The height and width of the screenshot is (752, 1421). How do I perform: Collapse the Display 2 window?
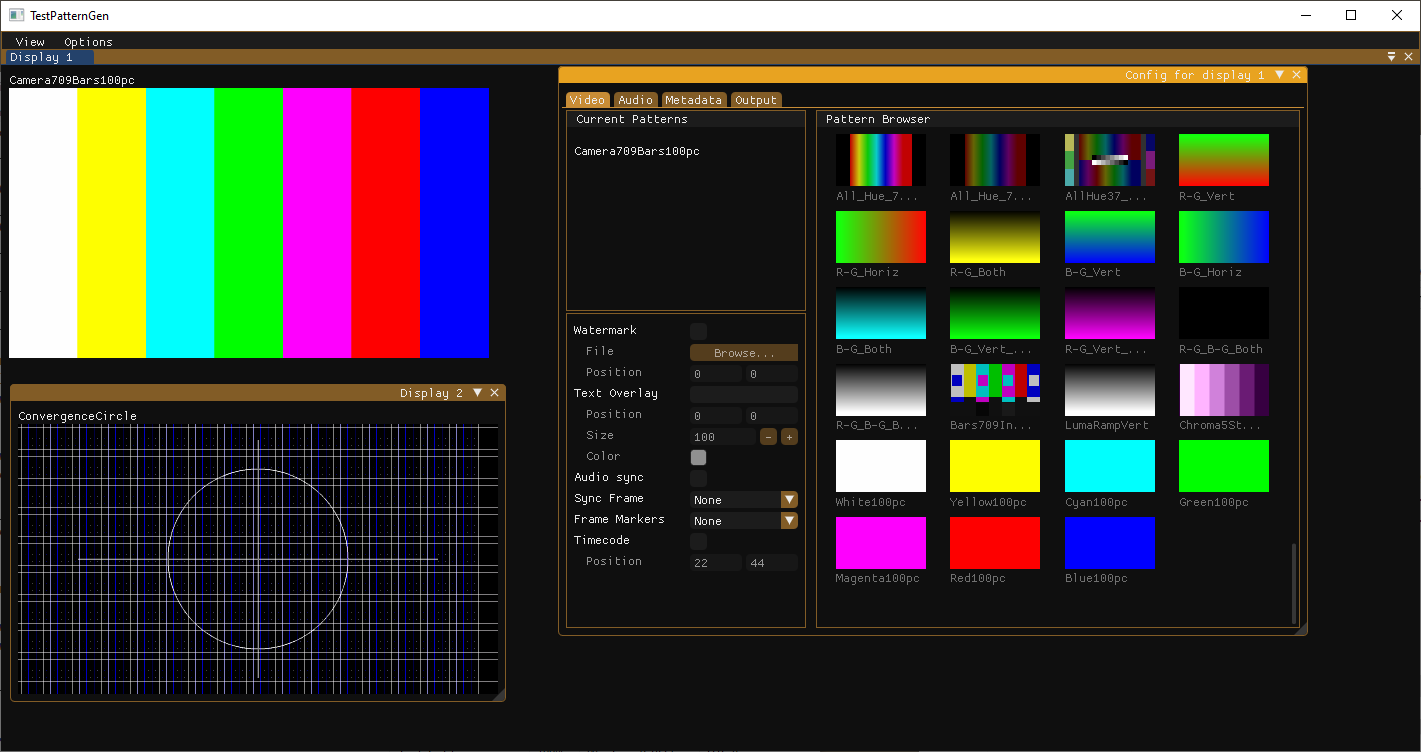pyautogui.click(x=477, y=393)
